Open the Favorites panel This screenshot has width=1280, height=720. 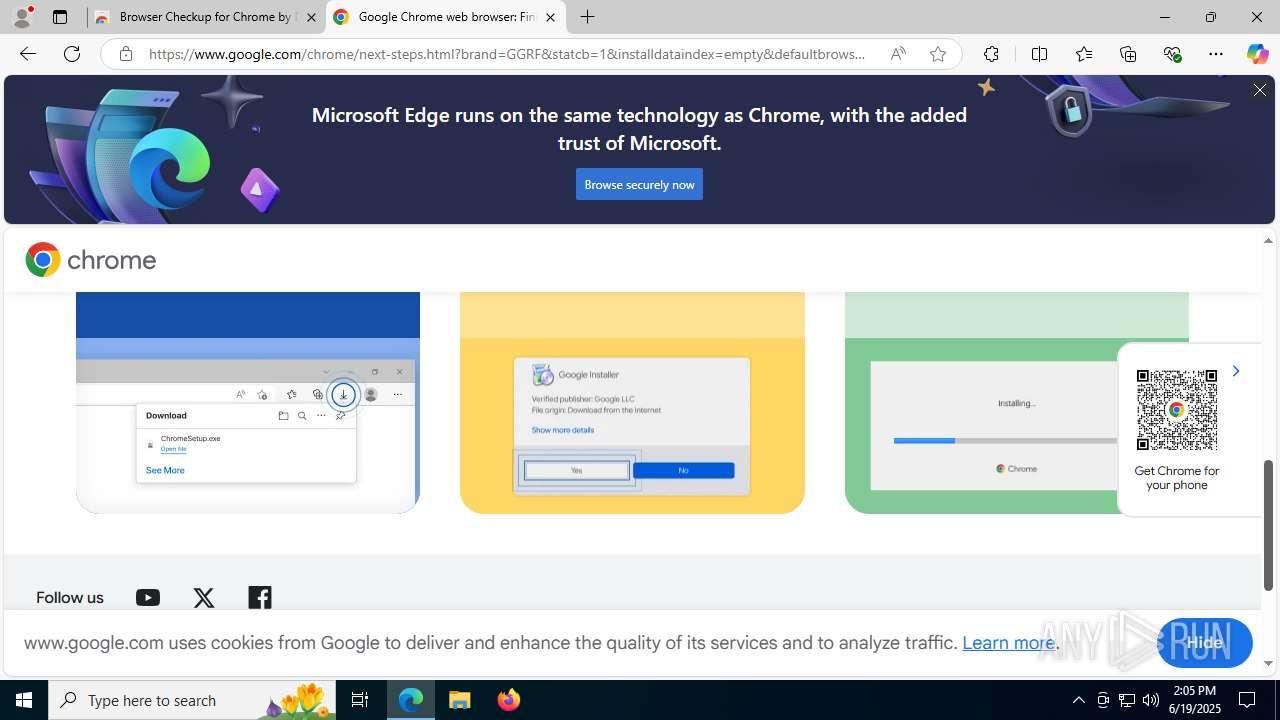point(1083,54)
